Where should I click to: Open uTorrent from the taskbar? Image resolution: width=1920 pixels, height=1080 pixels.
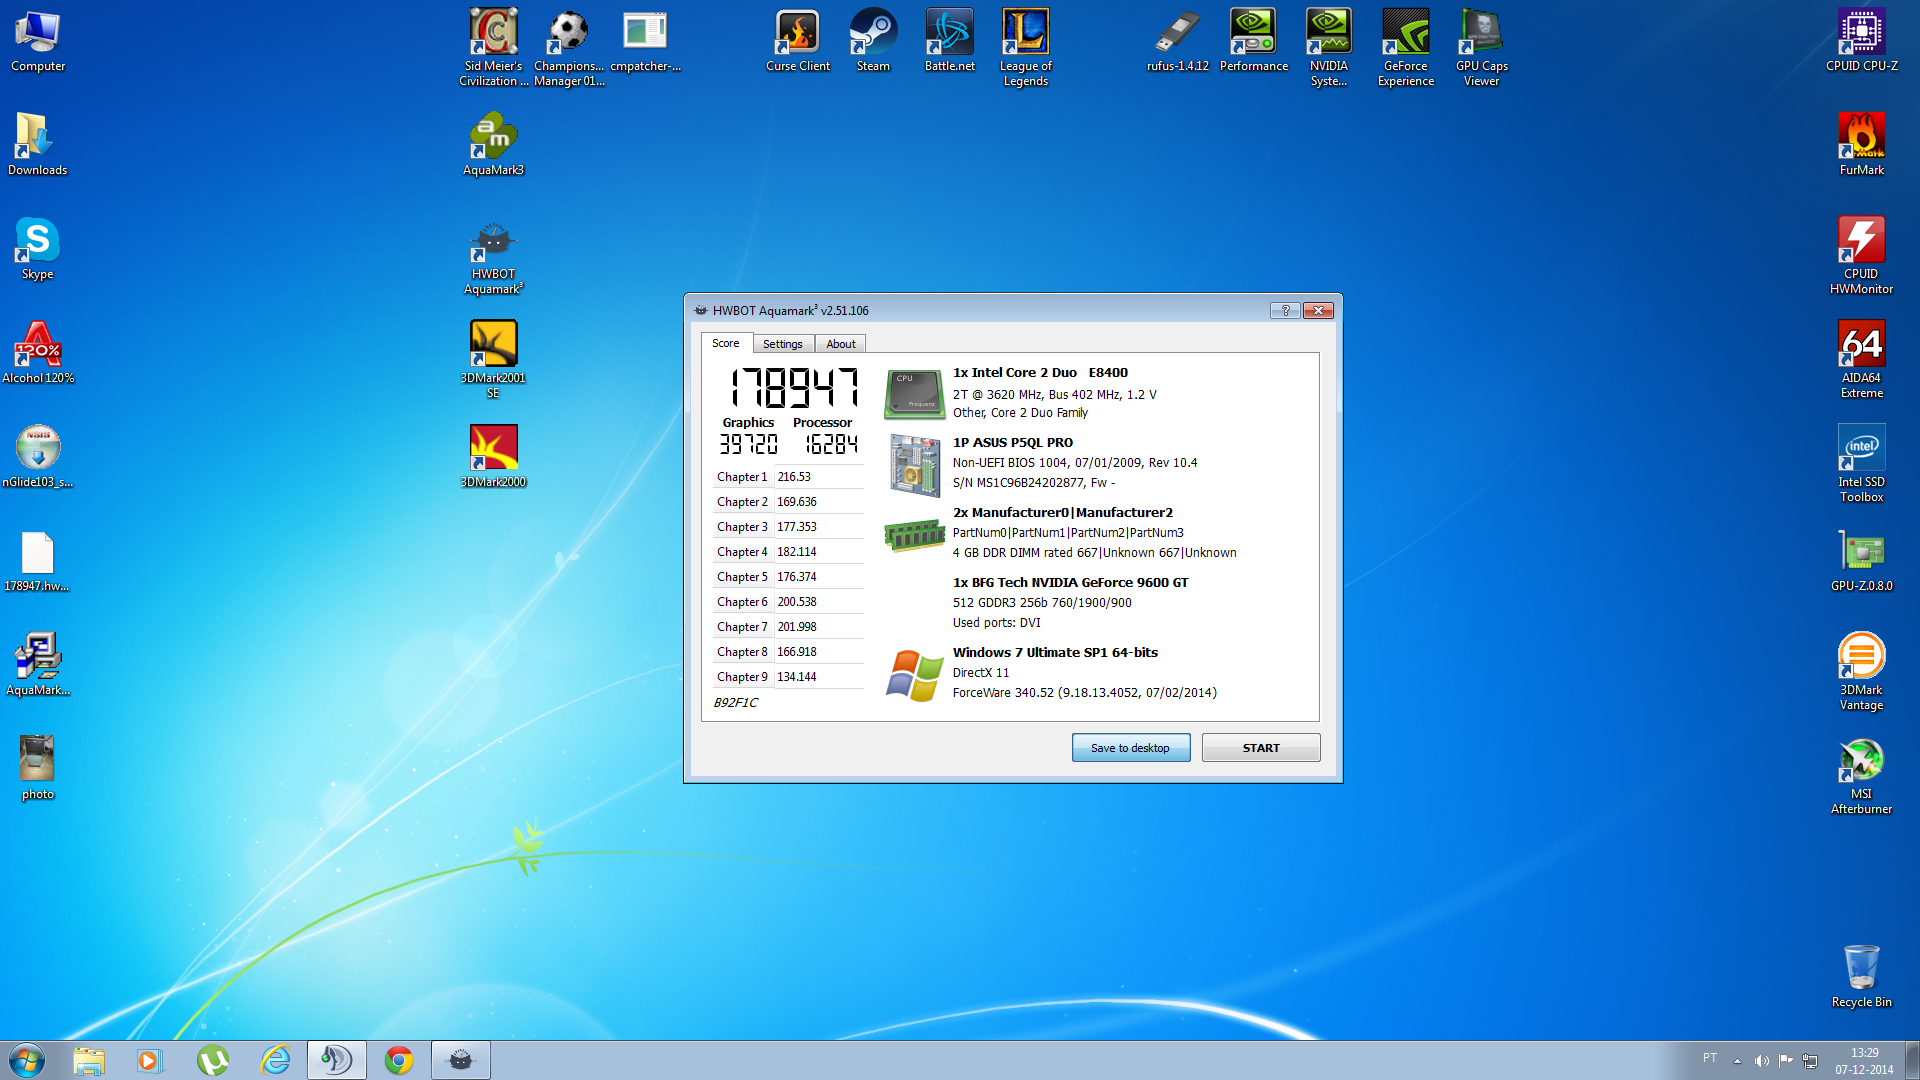tap(212, 1060)
